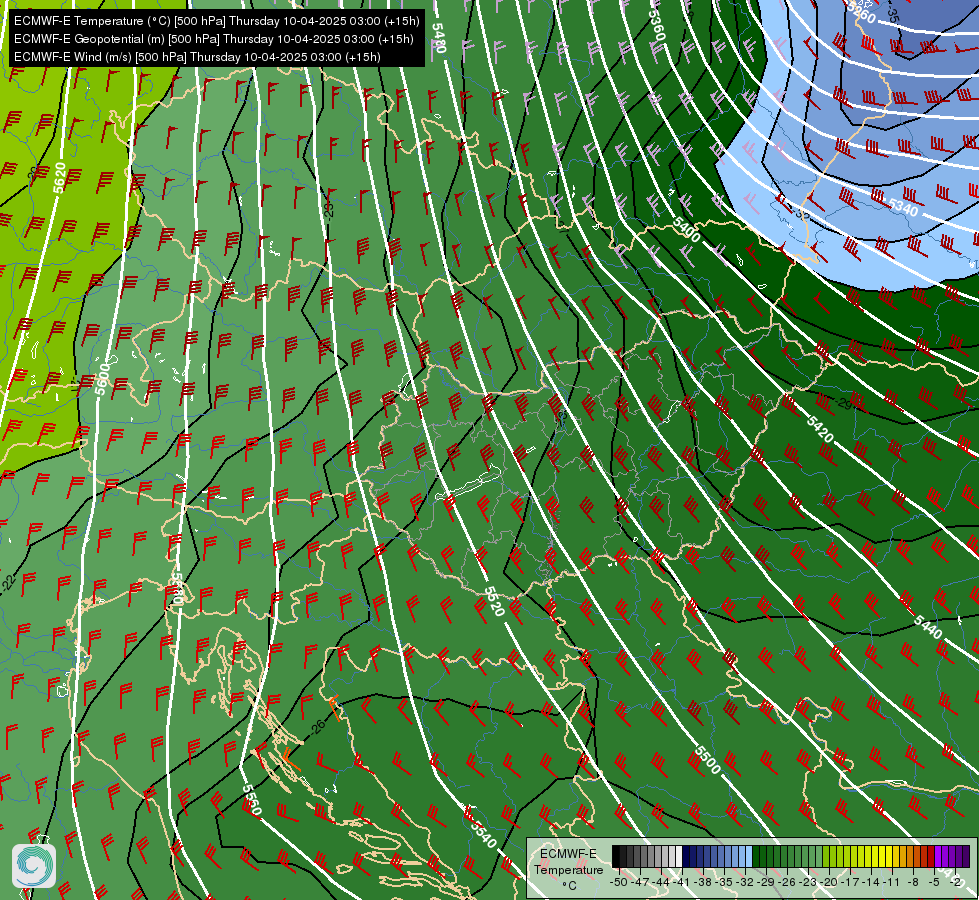This screenshot has height=900, width=979.
Task: Click the 5420 geopotential contour label
Action: tap(820, 429)
